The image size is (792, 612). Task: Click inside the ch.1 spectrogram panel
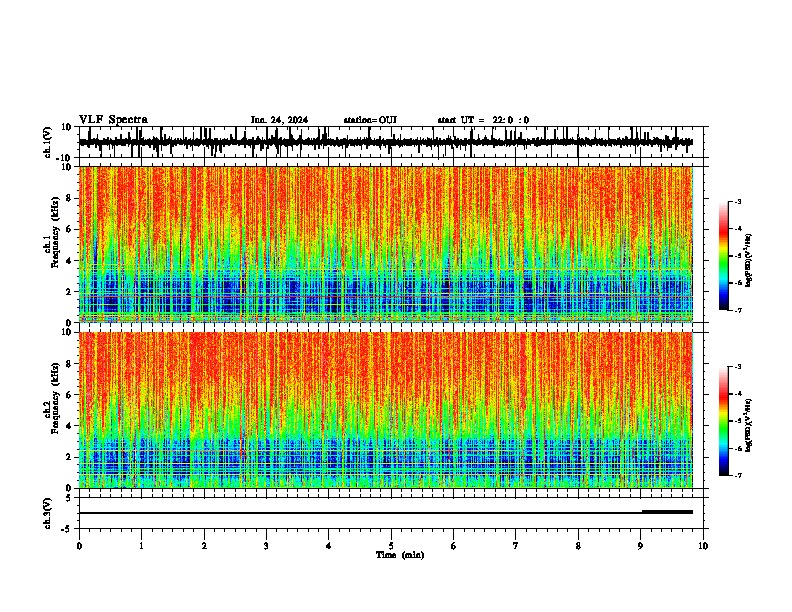386,244
